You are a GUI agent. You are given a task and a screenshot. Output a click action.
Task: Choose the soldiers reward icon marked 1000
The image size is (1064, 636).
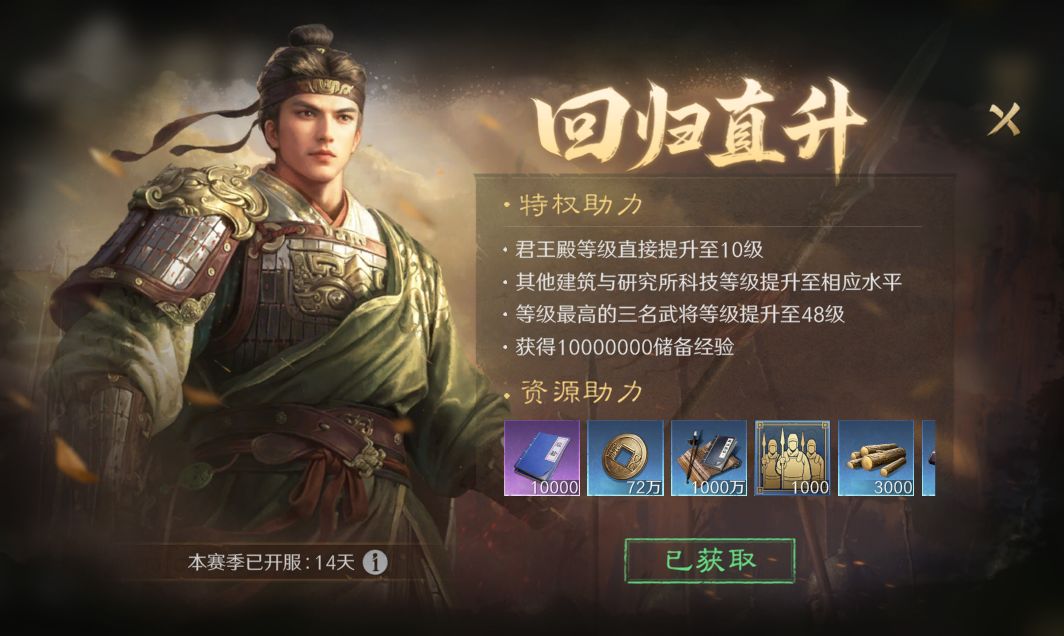click(792, 458)
